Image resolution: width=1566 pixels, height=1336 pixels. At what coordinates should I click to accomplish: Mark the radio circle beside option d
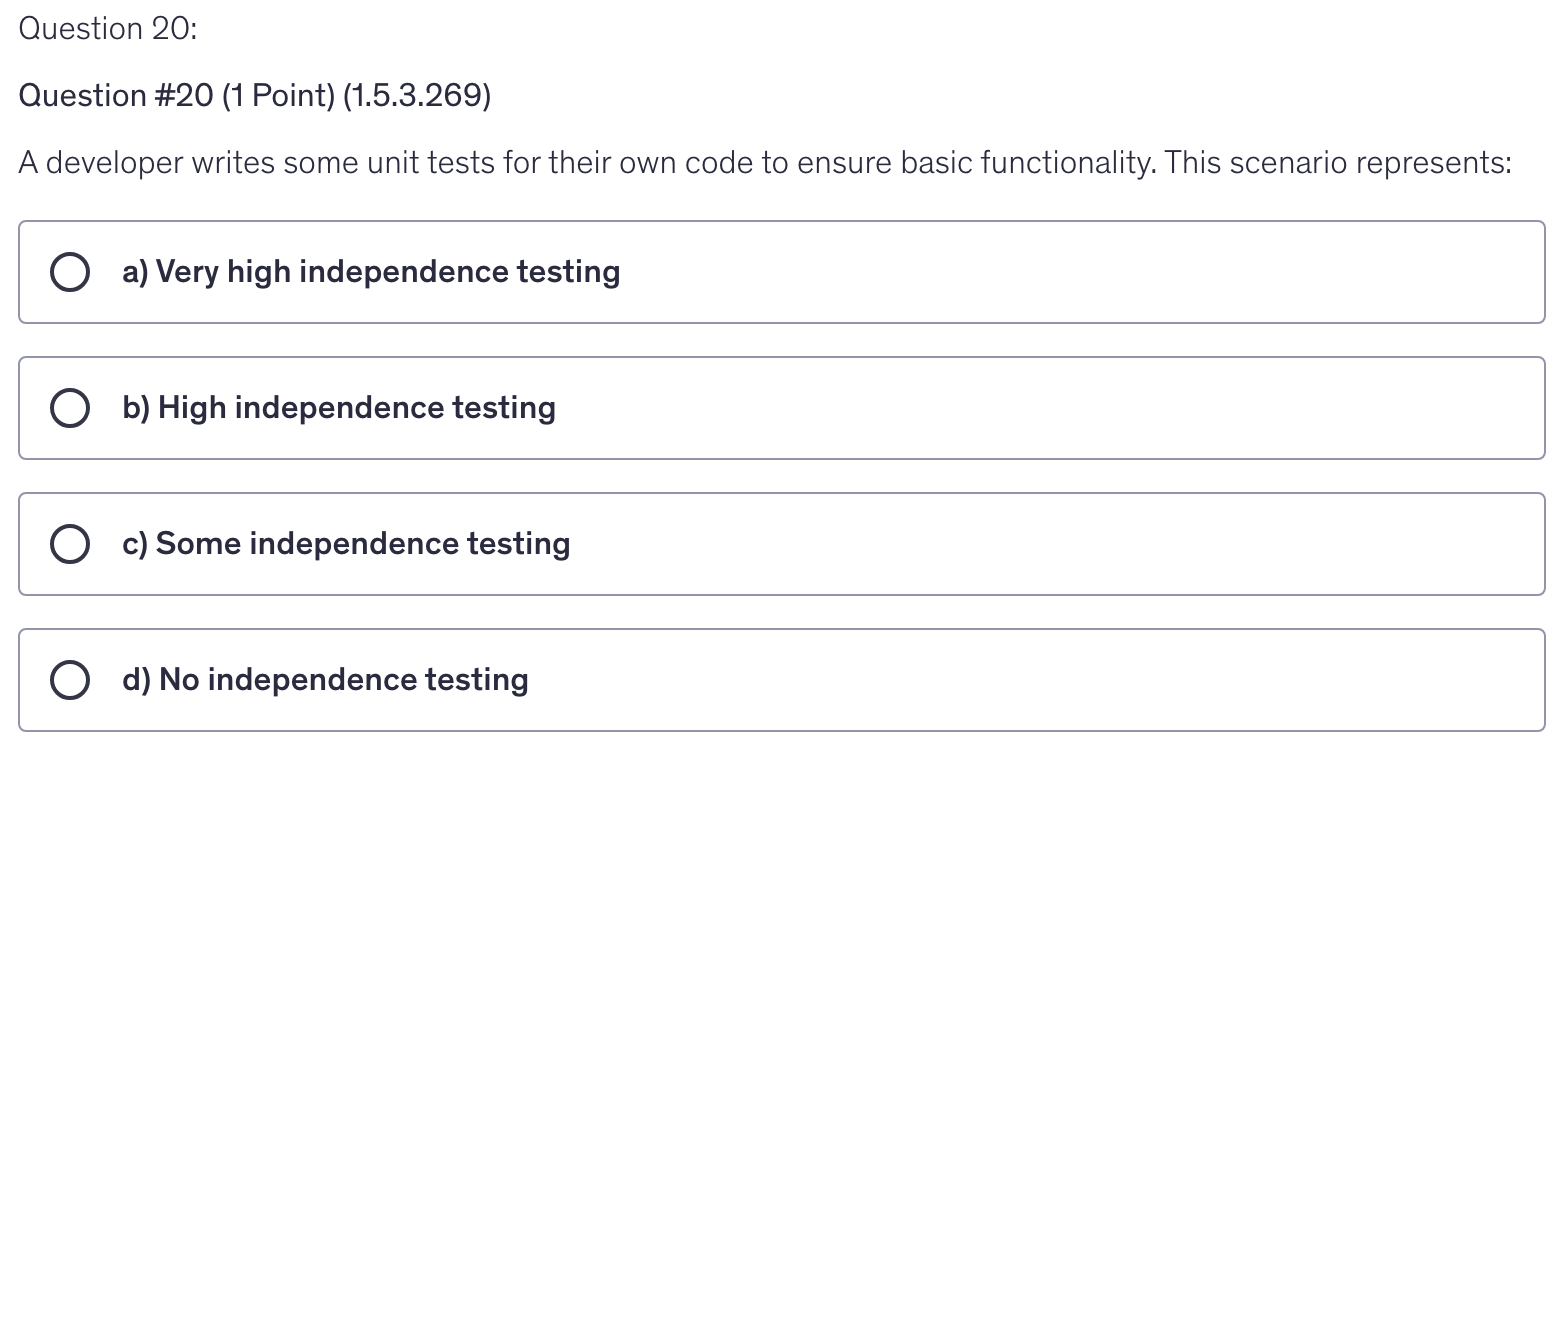tap(70, 680)
